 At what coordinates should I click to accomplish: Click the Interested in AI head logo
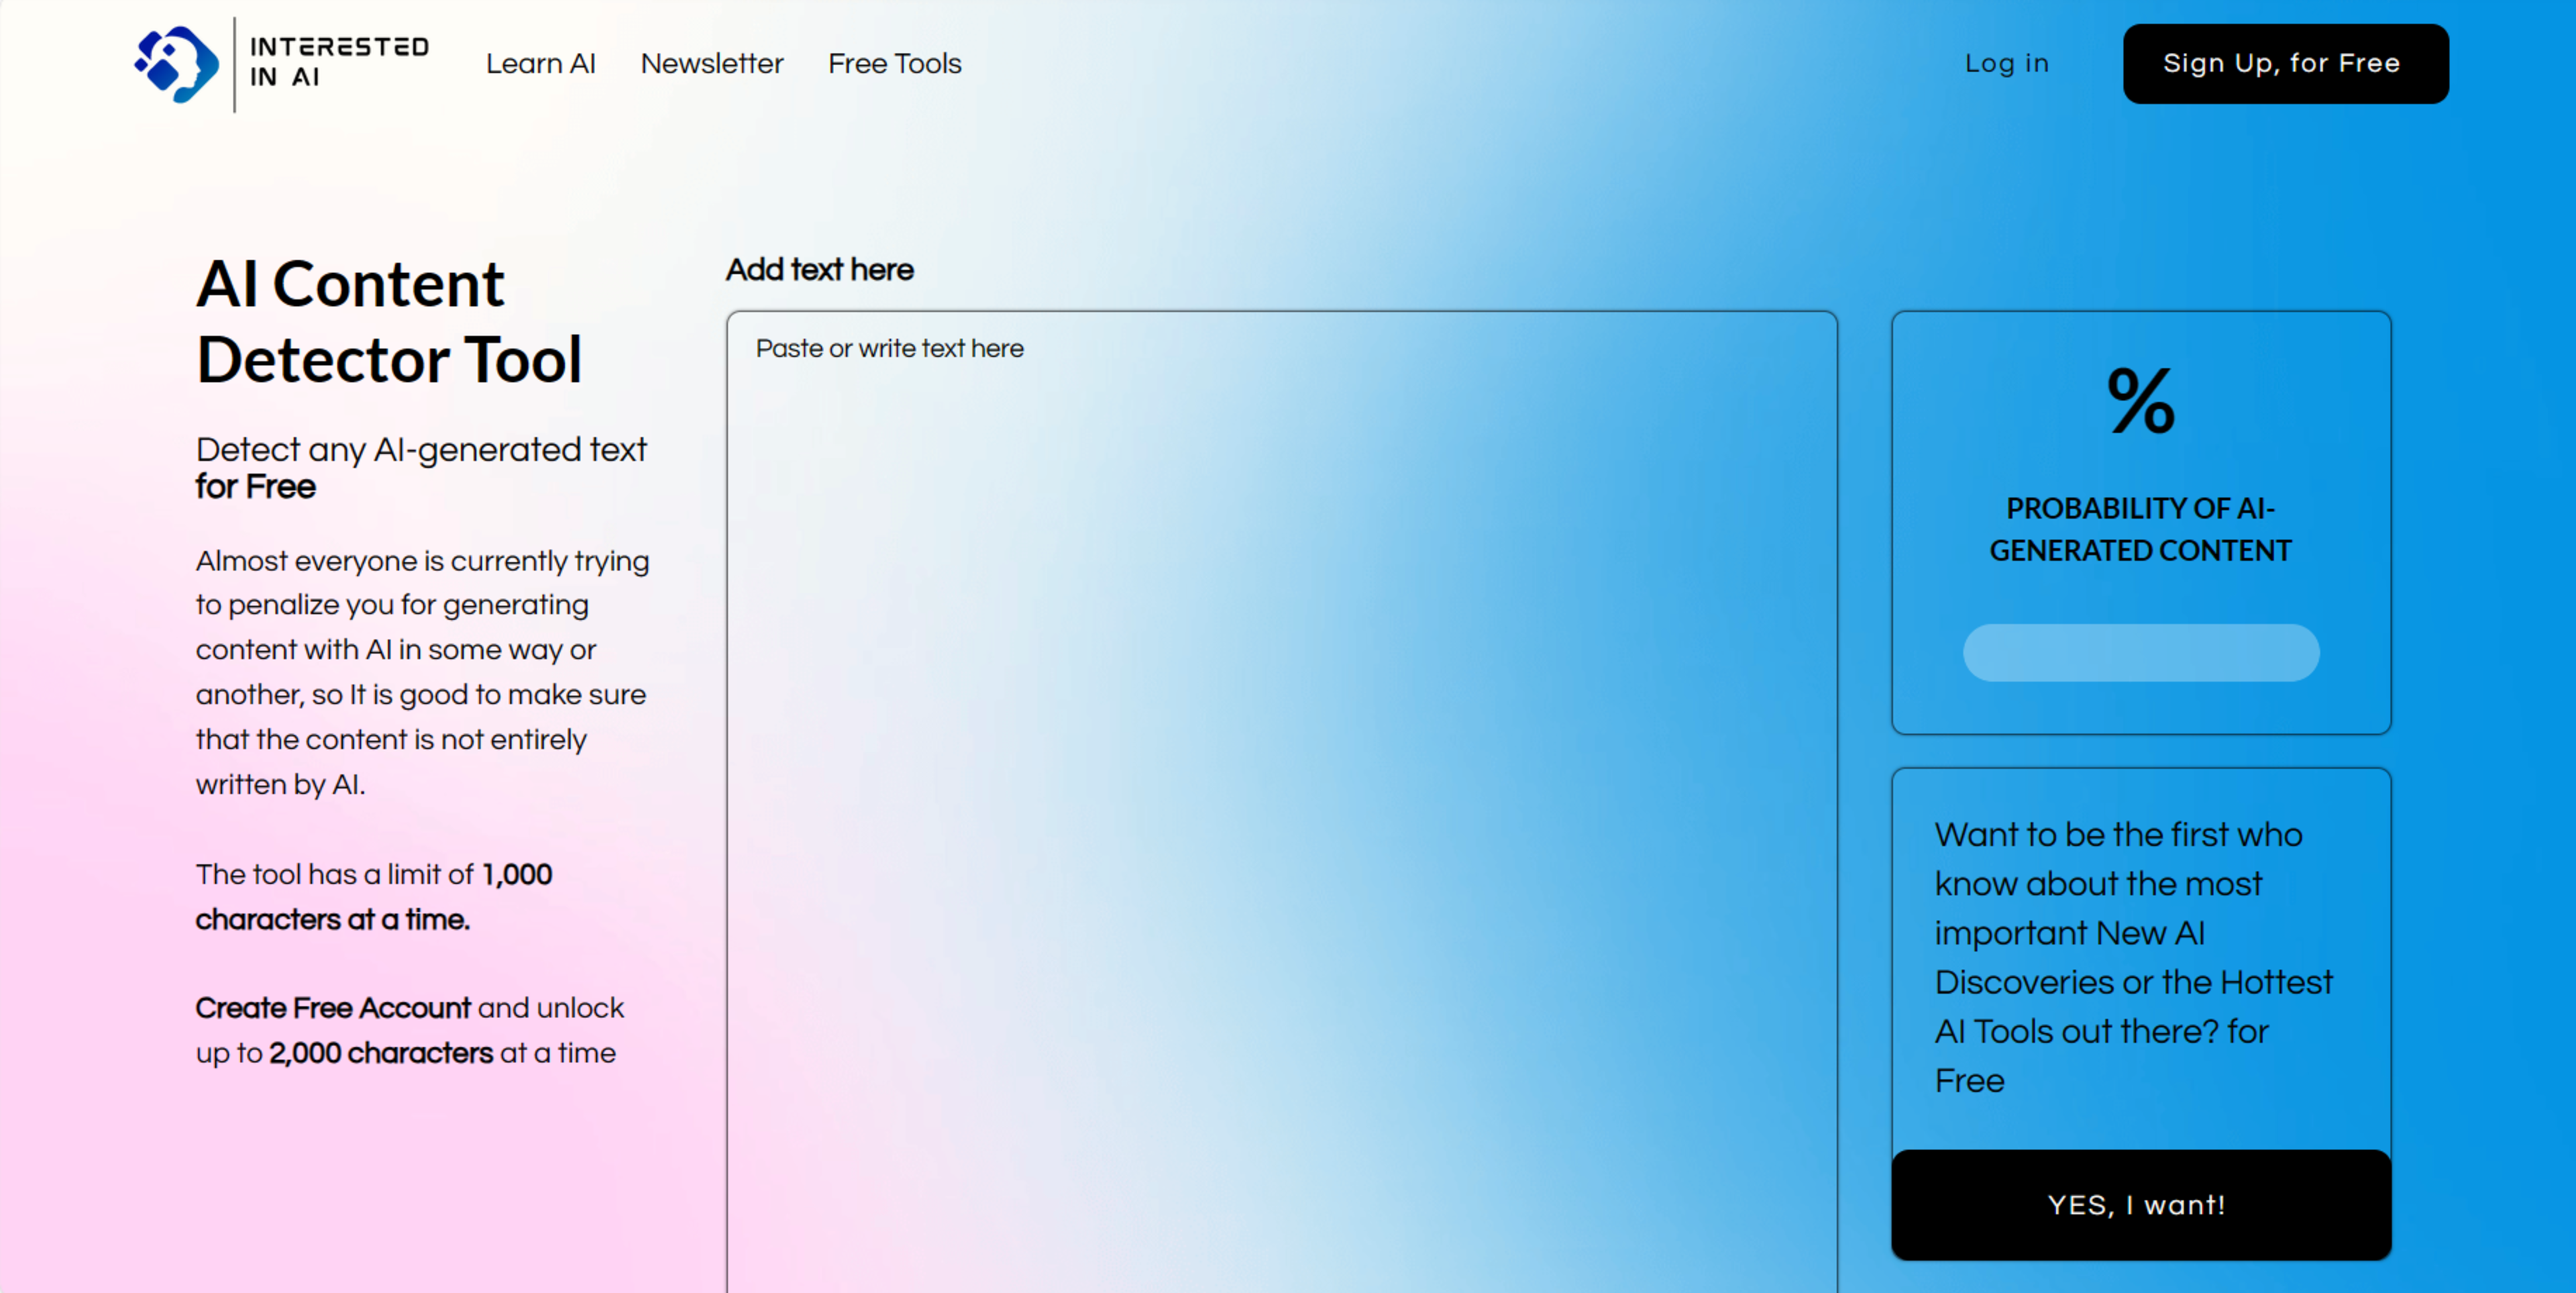click(177, 64)
